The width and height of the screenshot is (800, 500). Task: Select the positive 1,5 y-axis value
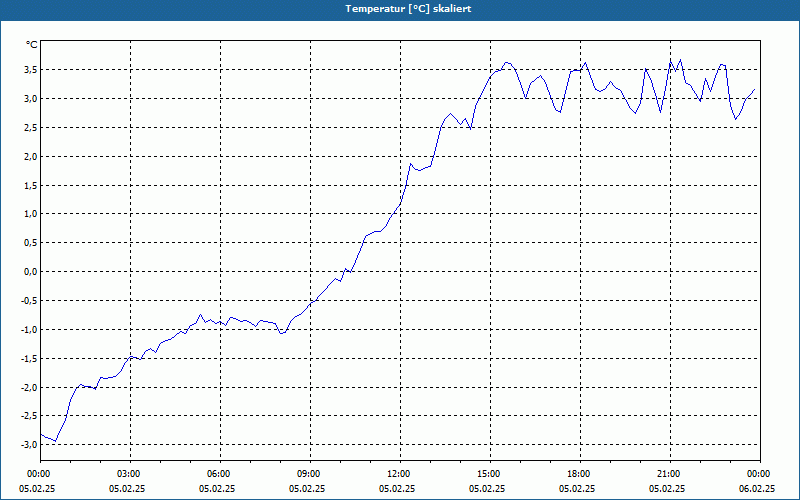29,185
